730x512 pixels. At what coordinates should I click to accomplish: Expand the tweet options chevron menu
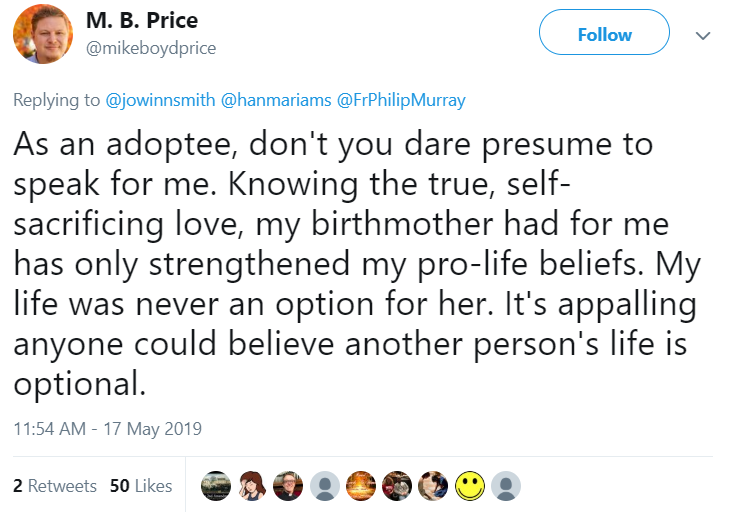pos(702,35)
